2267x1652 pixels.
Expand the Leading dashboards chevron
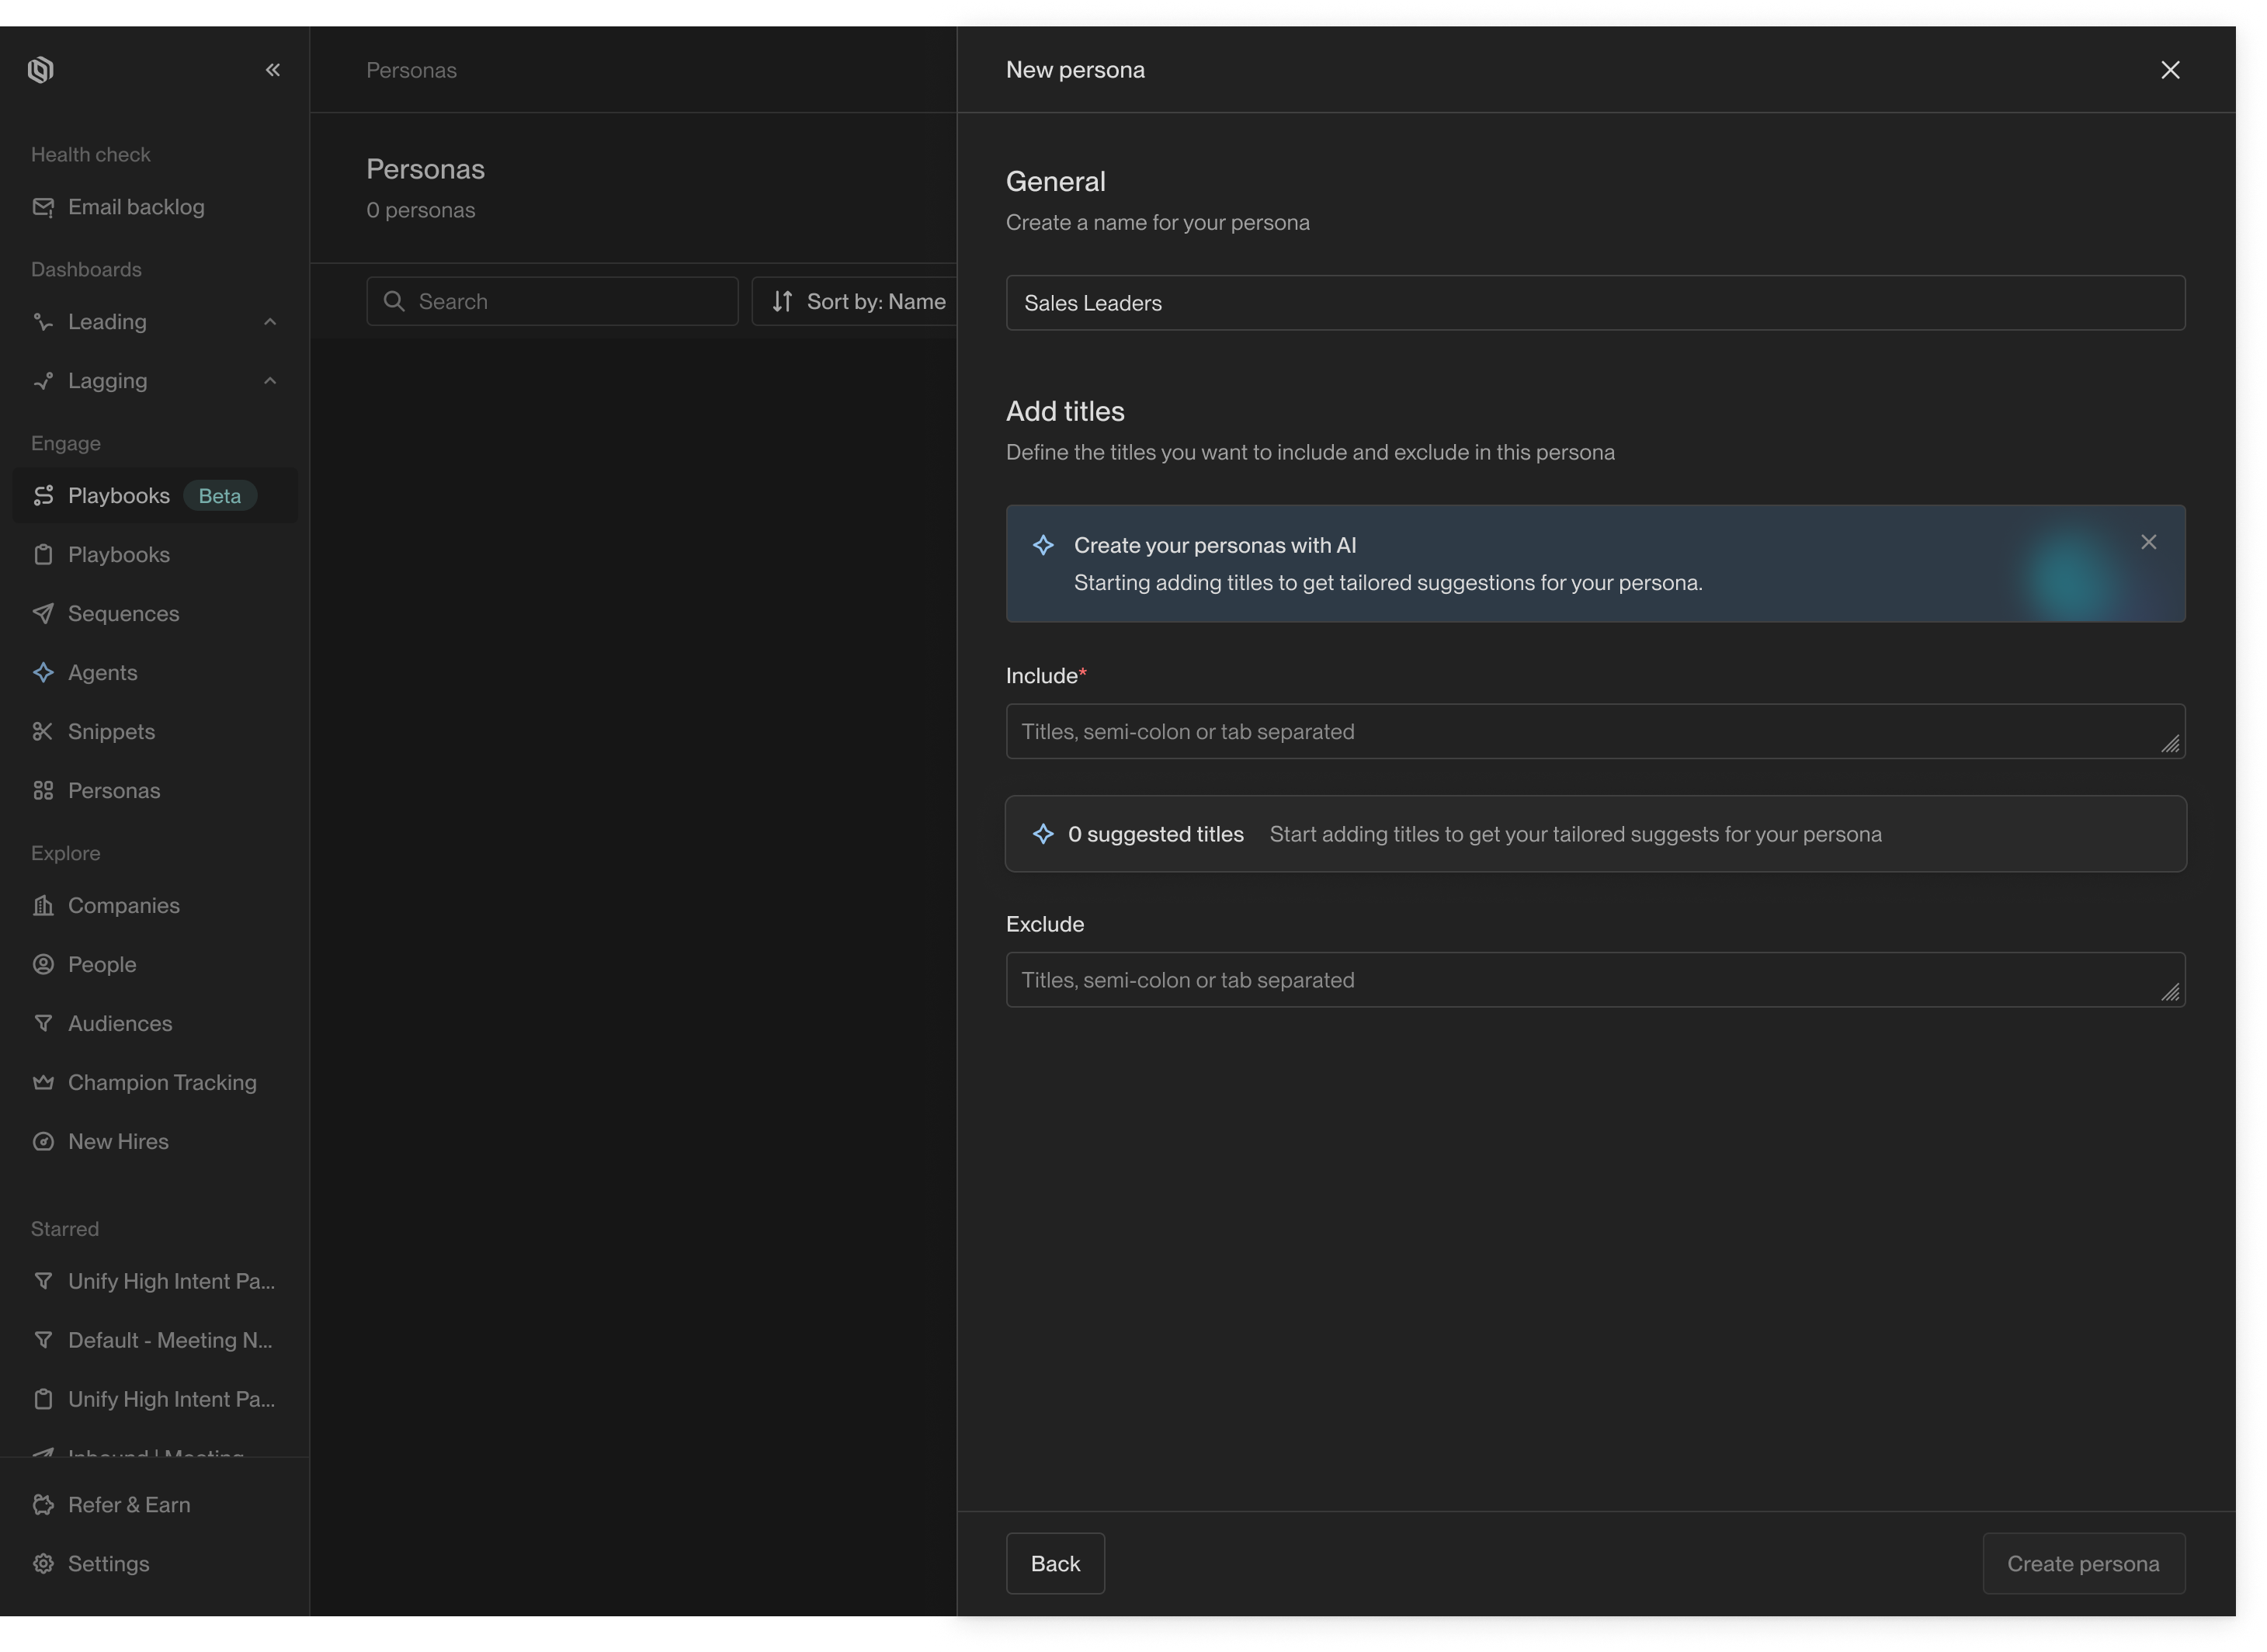tap(270, 322)
